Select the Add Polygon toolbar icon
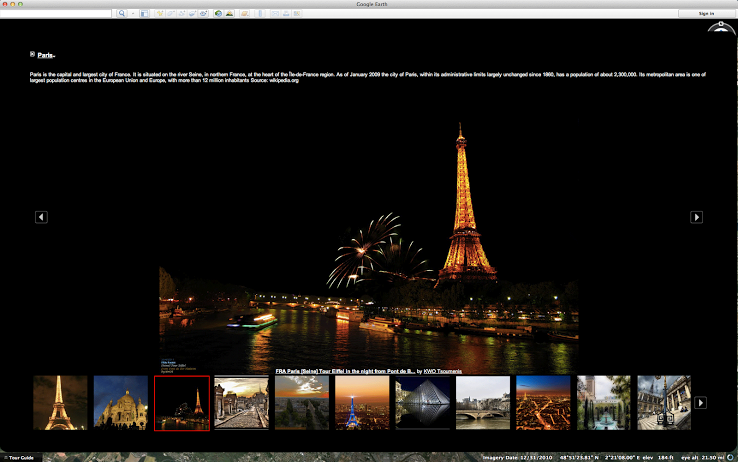This screenshot has height=462, width=738. pyautogui.click(x=172, y=14)
